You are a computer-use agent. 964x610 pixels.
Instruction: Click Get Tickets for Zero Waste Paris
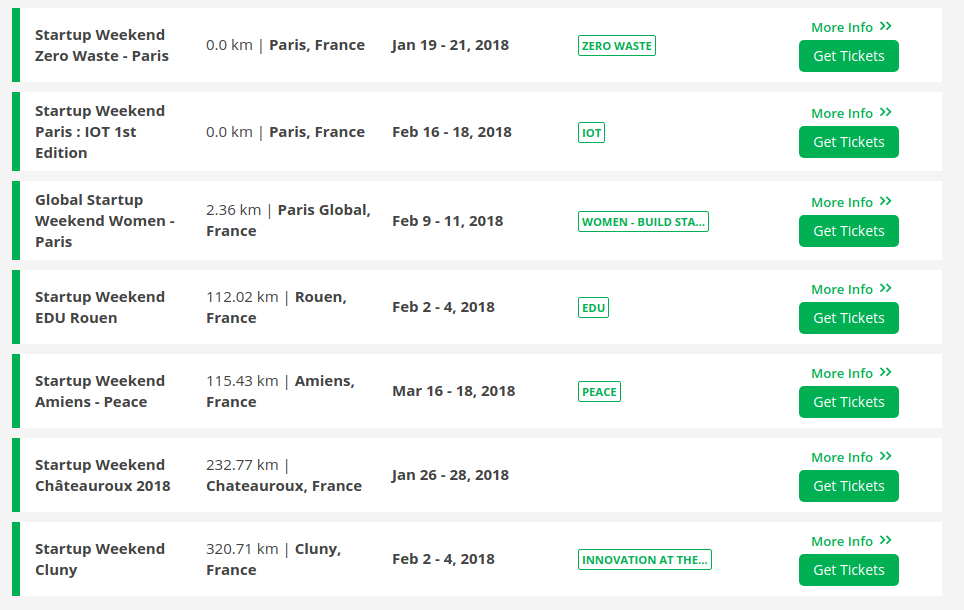tap(848, 56)
